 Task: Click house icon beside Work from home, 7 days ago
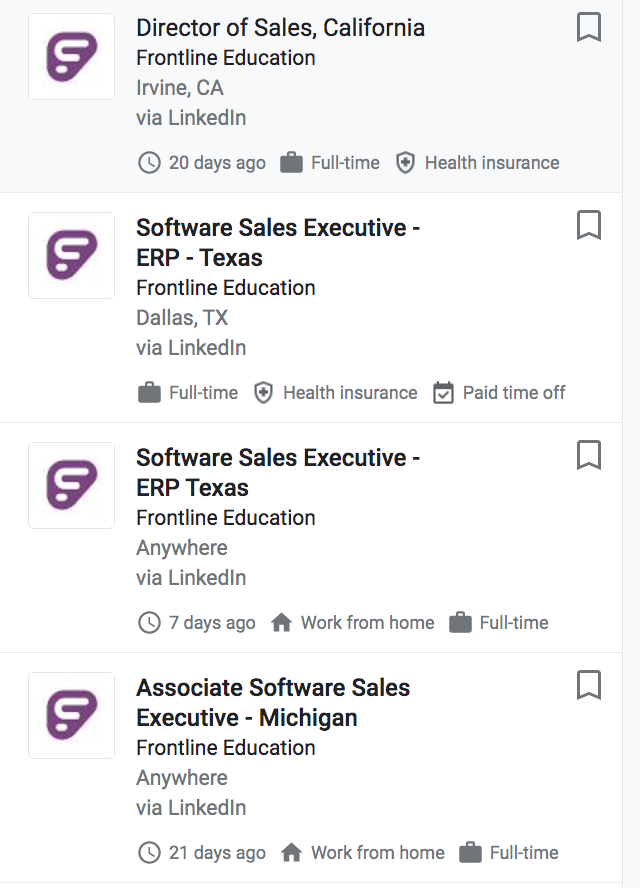(x=281, y=622)
